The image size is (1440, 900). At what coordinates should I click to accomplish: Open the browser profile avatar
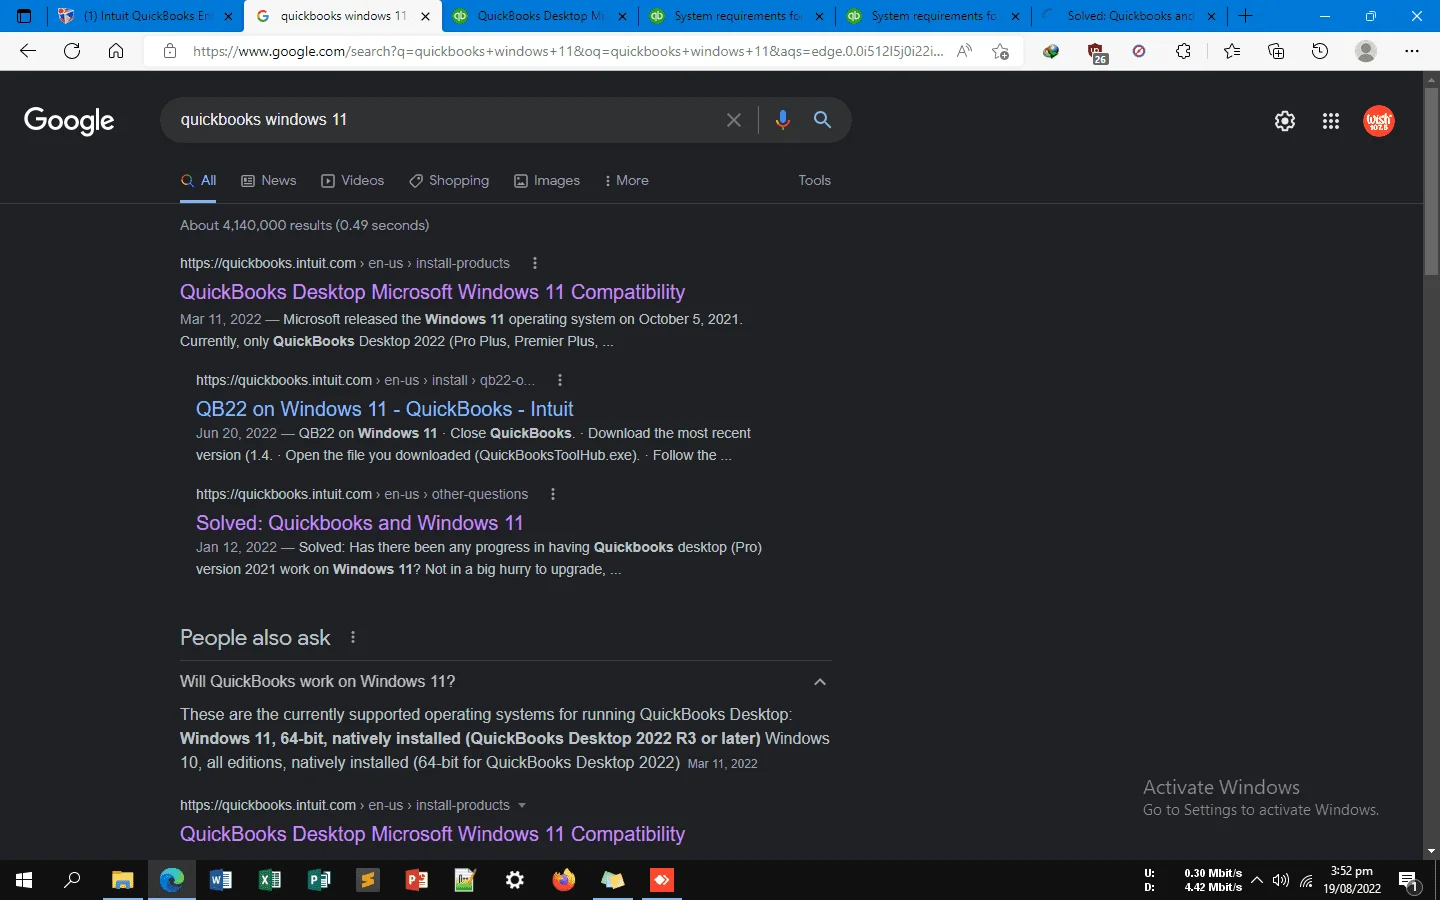click(x=1366, y=51)
